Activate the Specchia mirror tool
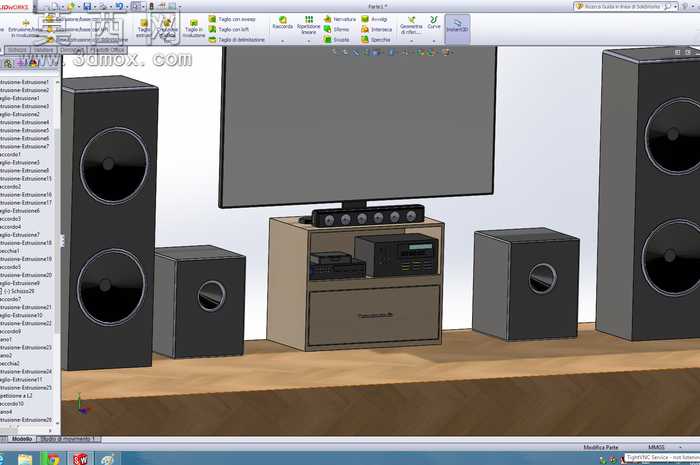Viewport: 700px width, 465px height. (x=376, y=40)
